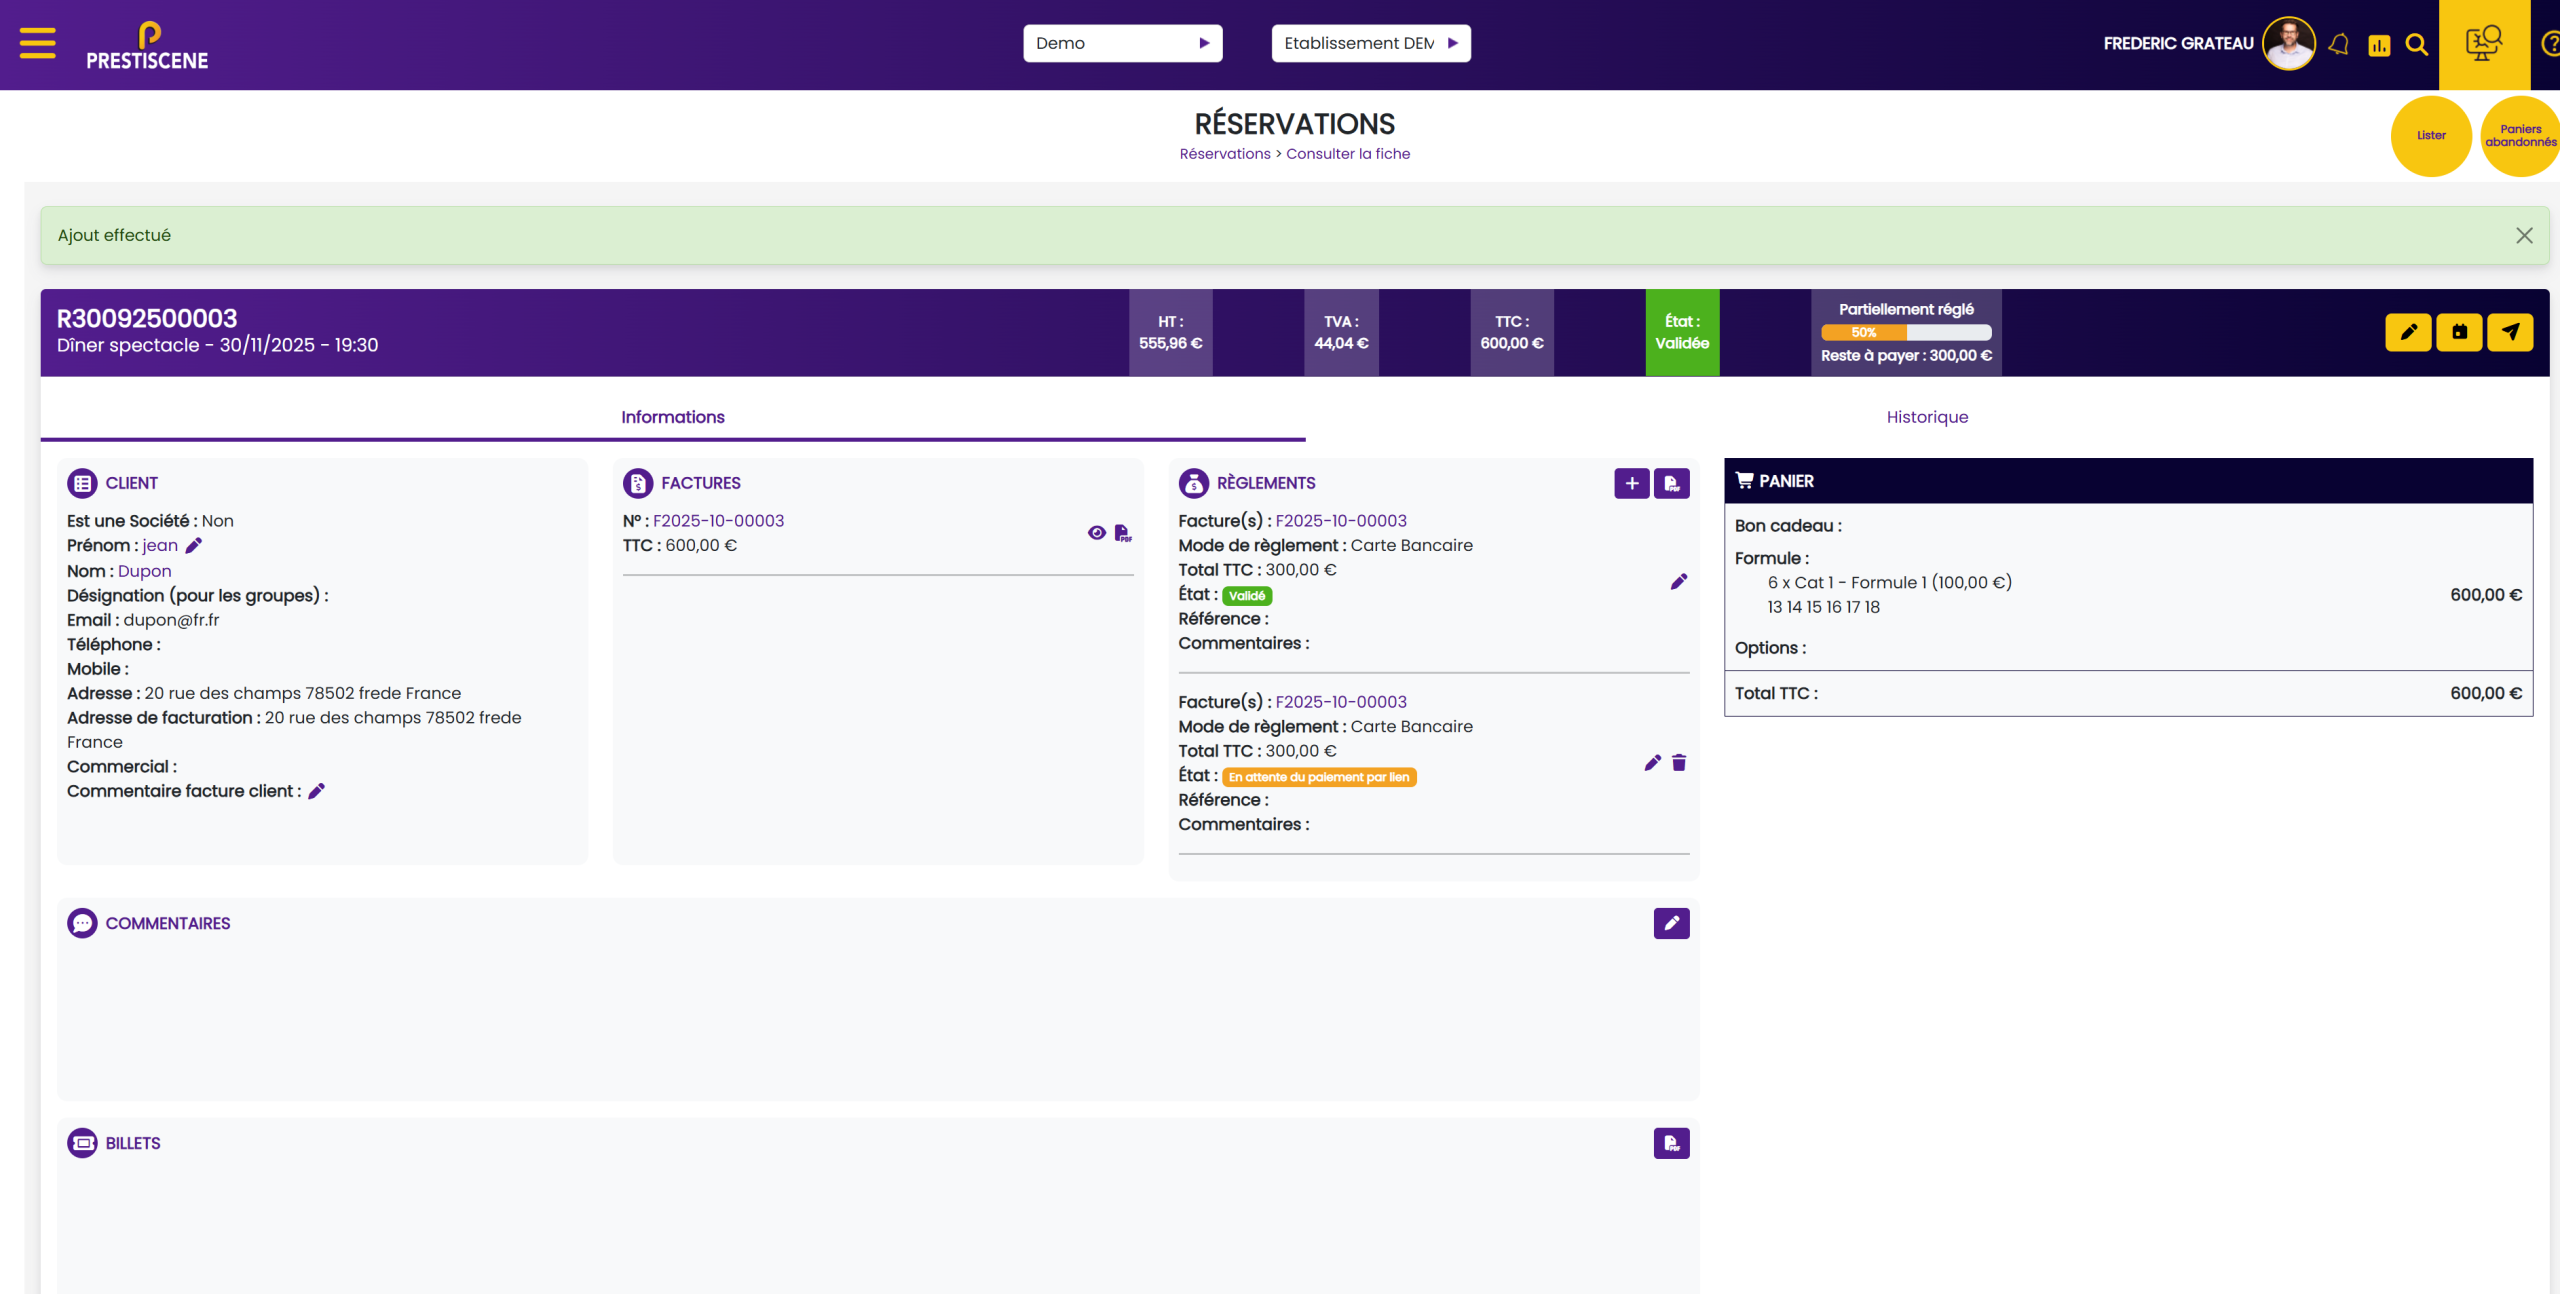Open the statistics chart icon
Image resolution: width=2560 pixels, height=1294 pixels.
2379,45
